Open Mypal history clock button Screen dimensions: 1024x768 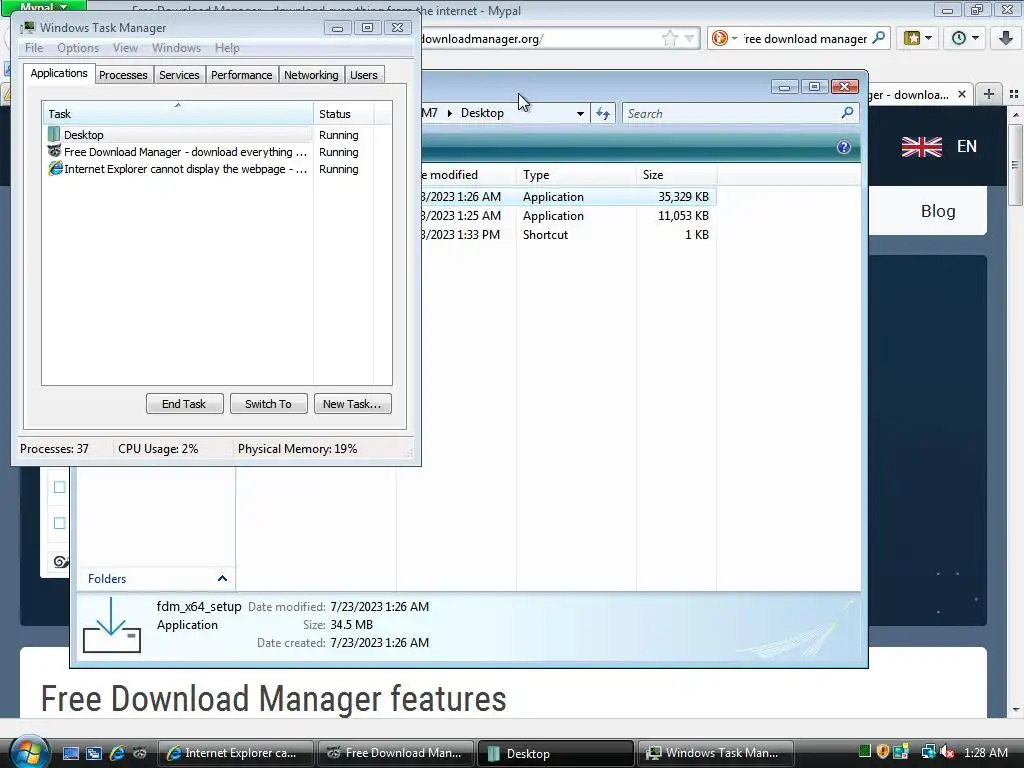[x=965, y=39]
